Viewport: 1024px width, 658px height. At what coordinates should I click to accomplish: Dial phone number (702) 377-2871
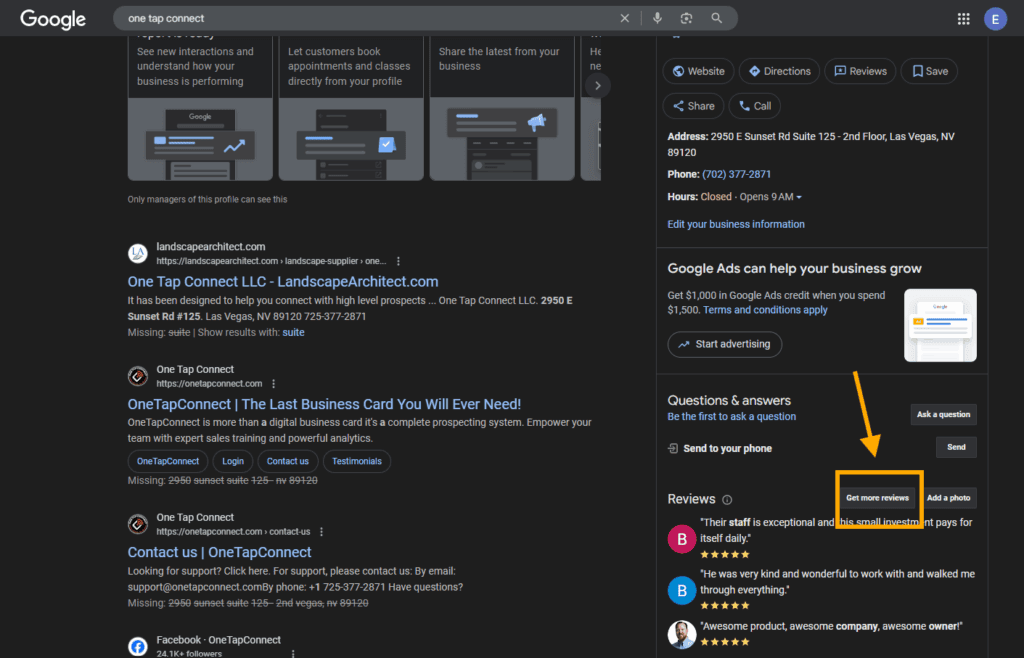pyautogui.click(x=736, y=174)
